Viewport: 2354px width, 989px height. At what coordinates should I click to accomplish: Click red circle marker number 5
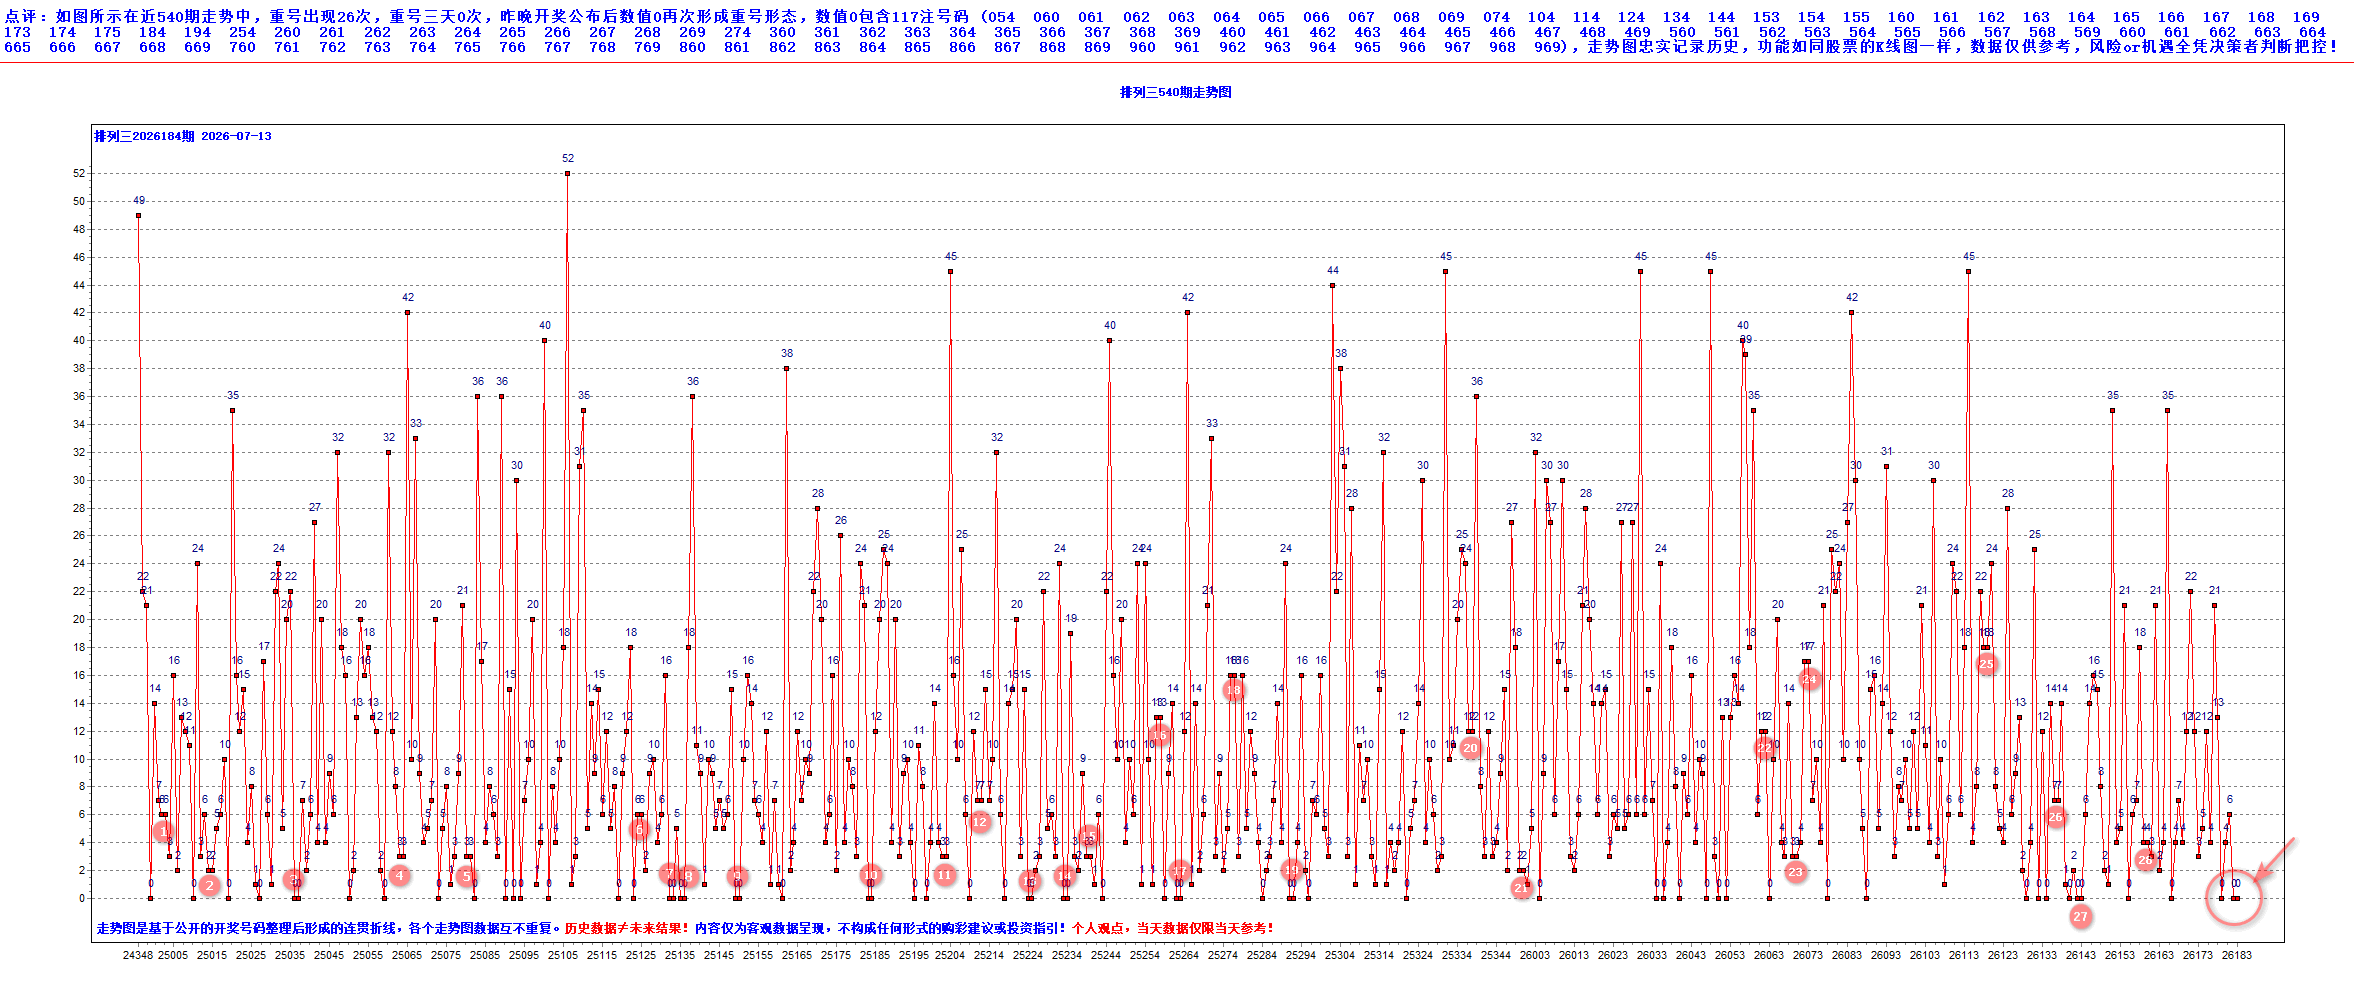465,876
